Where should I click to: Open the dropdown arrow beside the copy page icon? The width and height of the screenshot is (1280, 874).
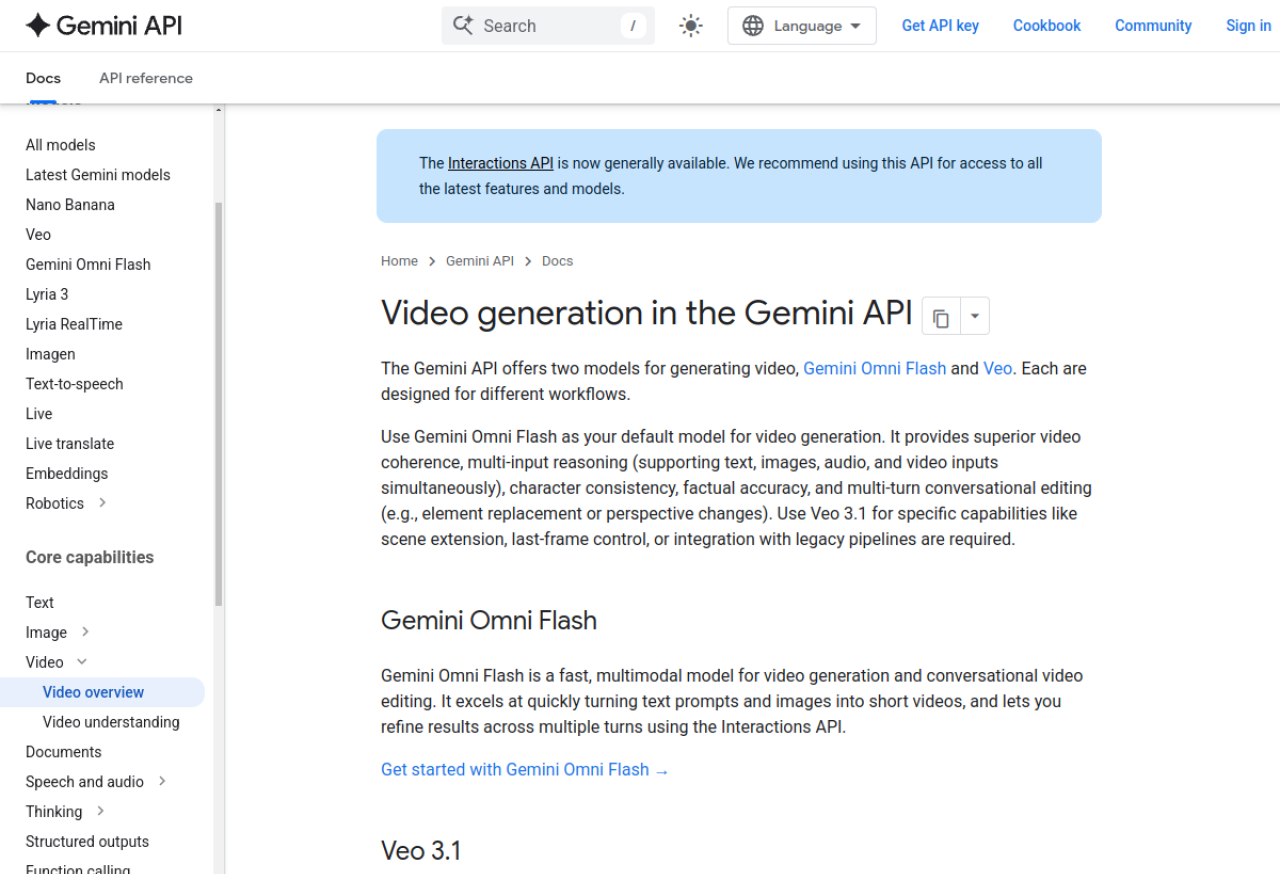[x=975, y=316]
